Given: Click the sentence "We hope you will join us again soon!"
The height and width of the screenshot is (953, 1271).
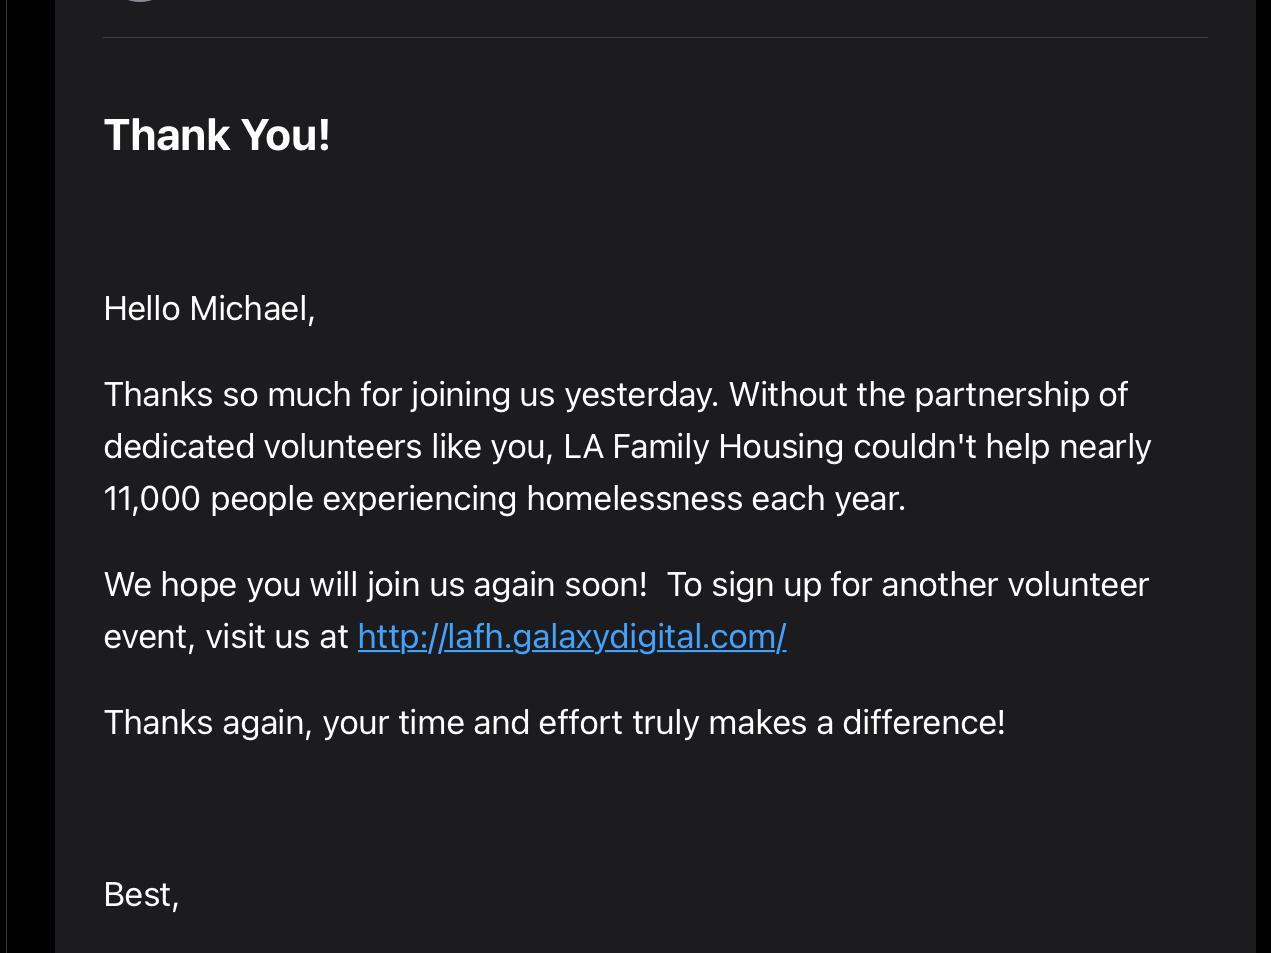Looking at the screenshot, I should click(x=375, y=585).
